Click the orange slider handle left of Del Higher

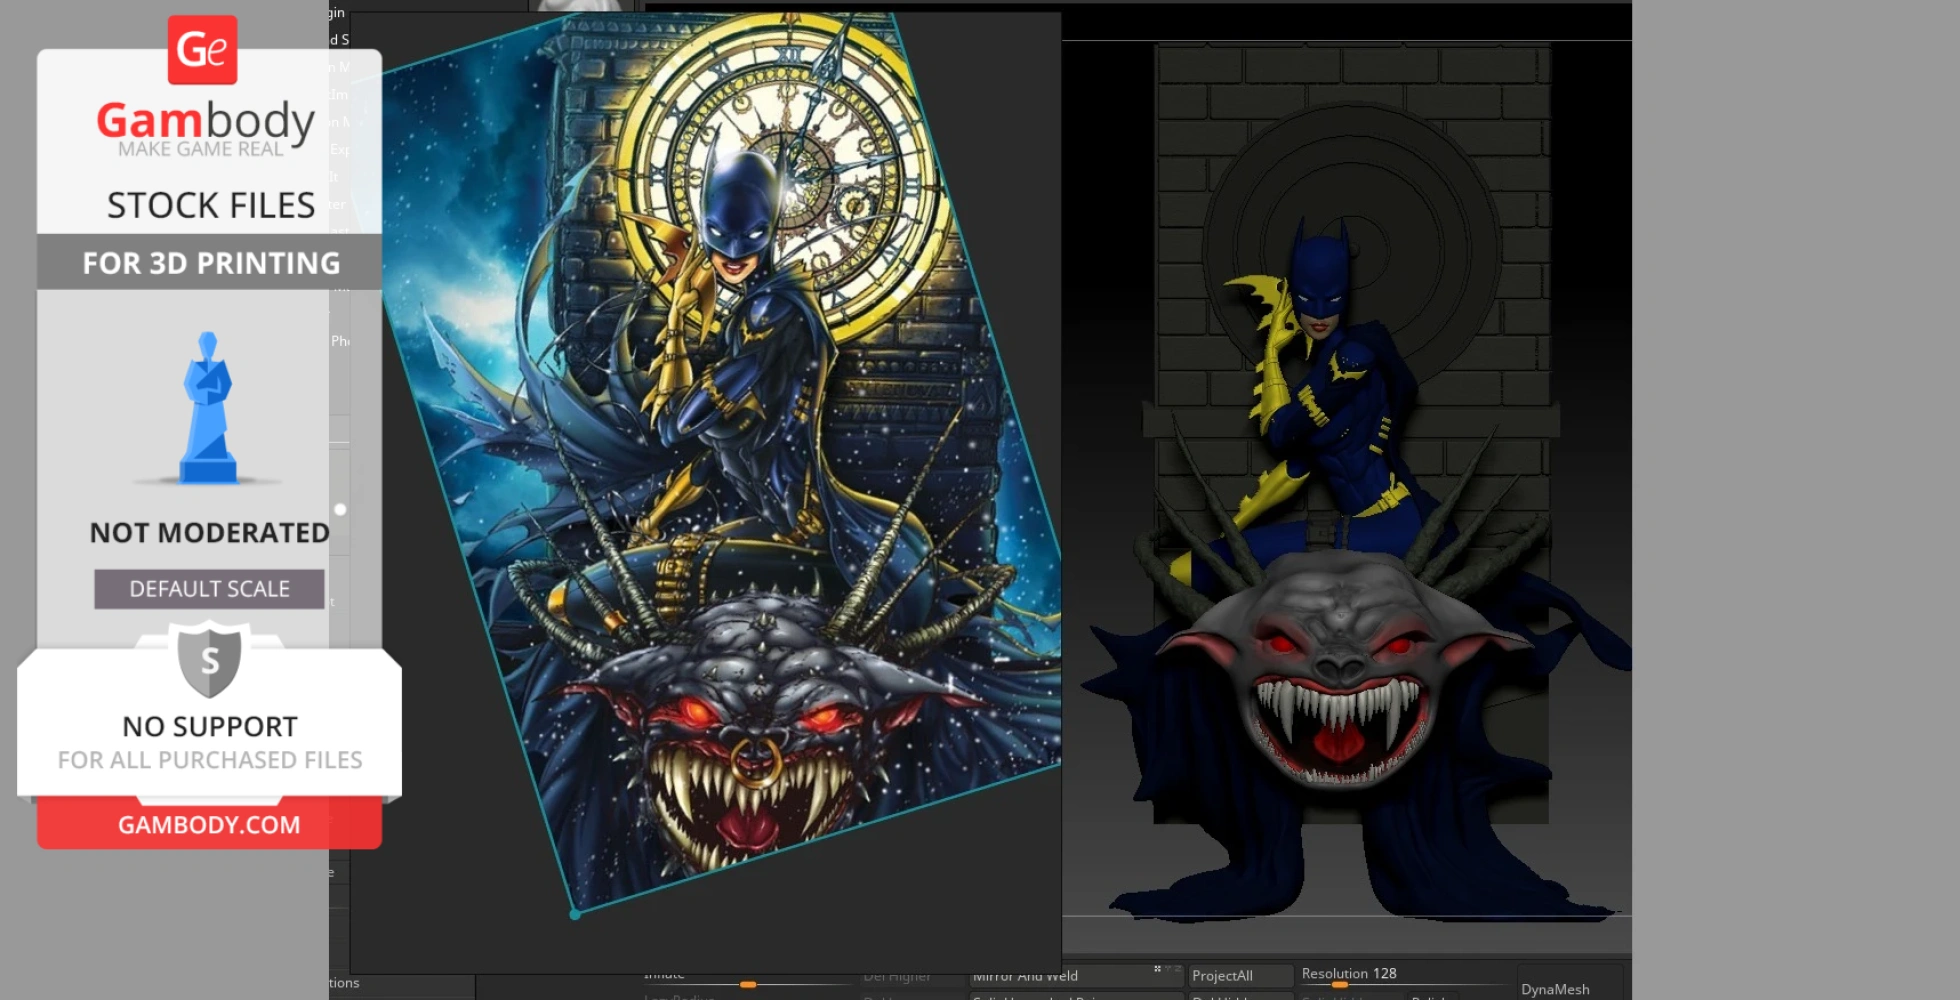pyautogui.click(x=748, y=985)
